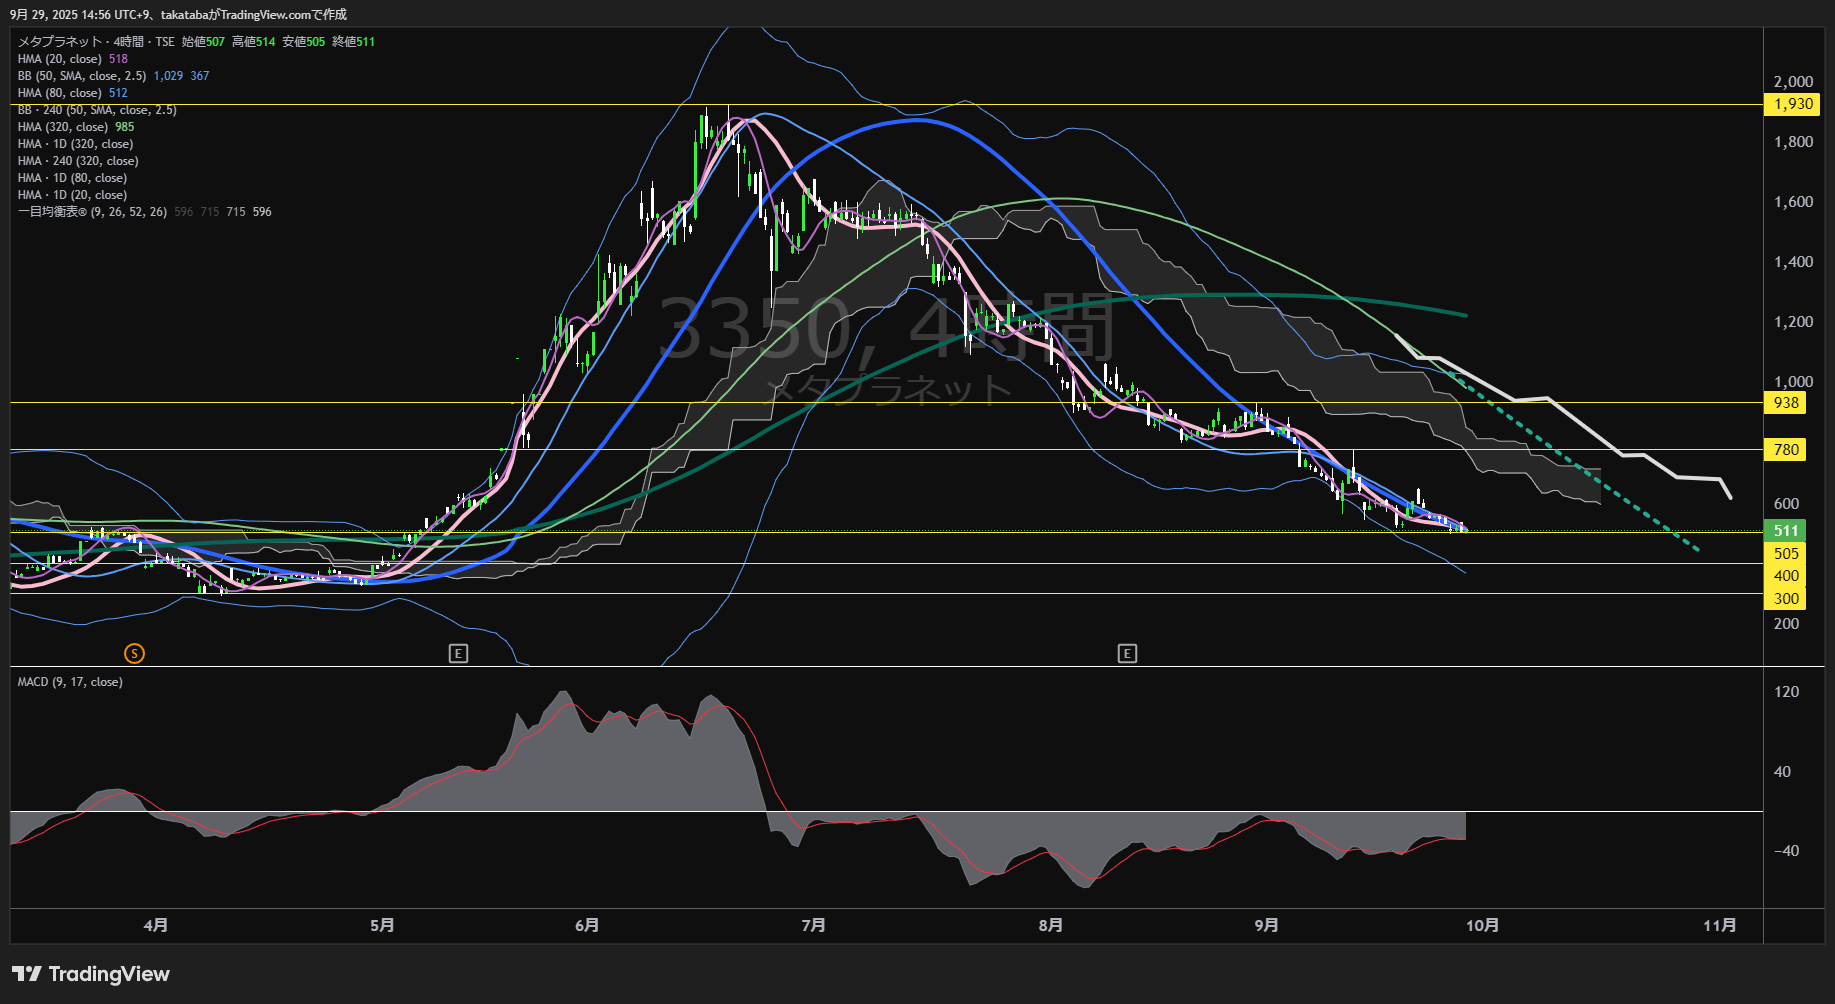Select the 938 yellow price label
The height and width of the screenshot is (1004, 1835).
pos(1786,403)
